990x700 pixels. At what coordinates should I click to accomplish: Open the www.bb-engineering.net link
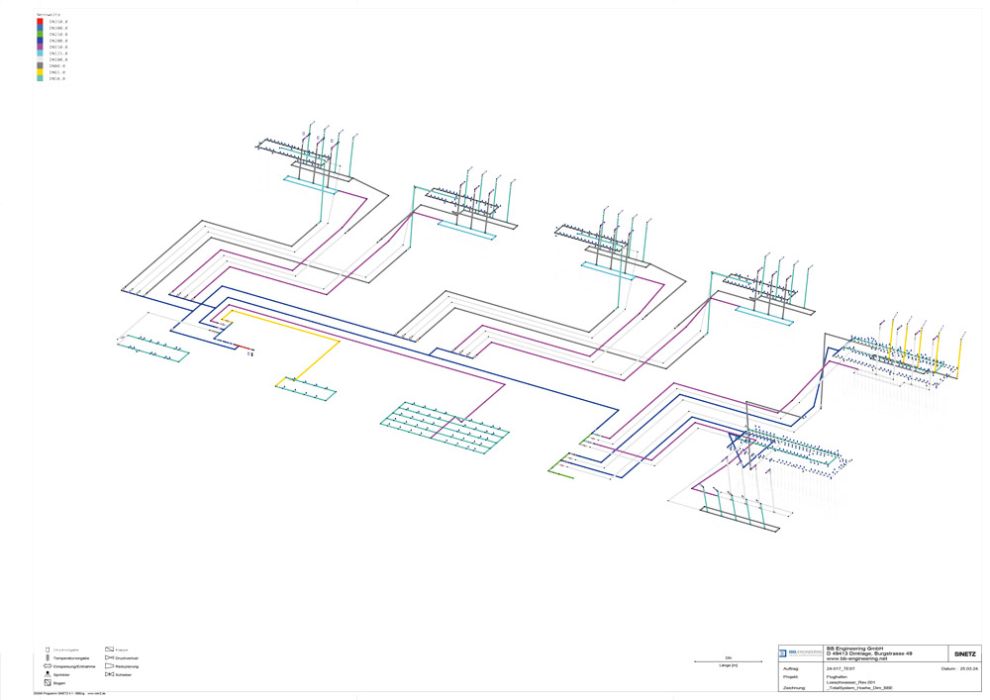tap(850, 660)
